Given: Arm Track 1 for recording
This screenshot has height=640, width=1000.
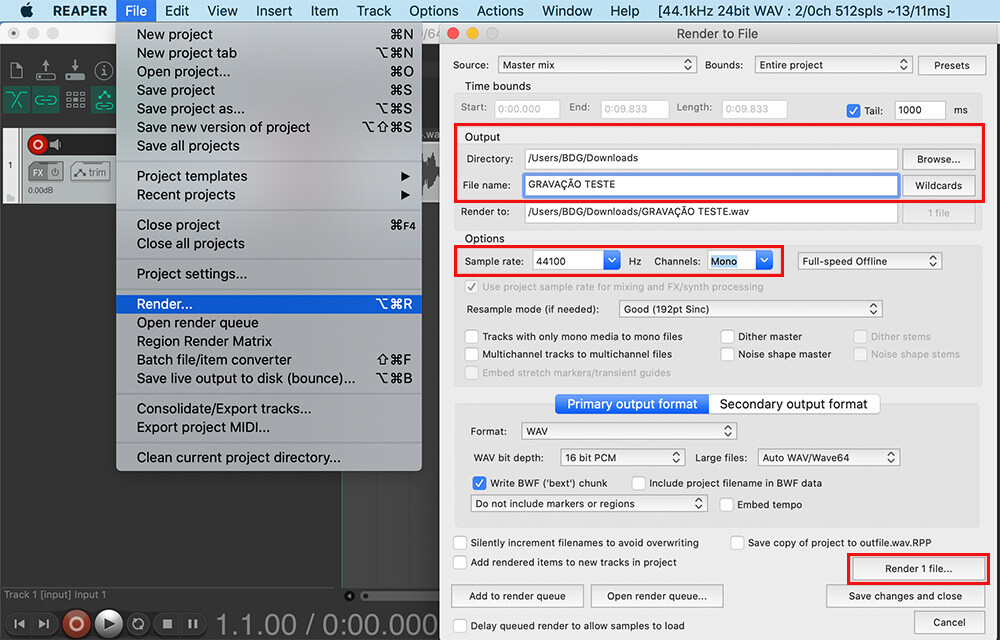Looking at the screenshot, I should [x=38, y=145].
